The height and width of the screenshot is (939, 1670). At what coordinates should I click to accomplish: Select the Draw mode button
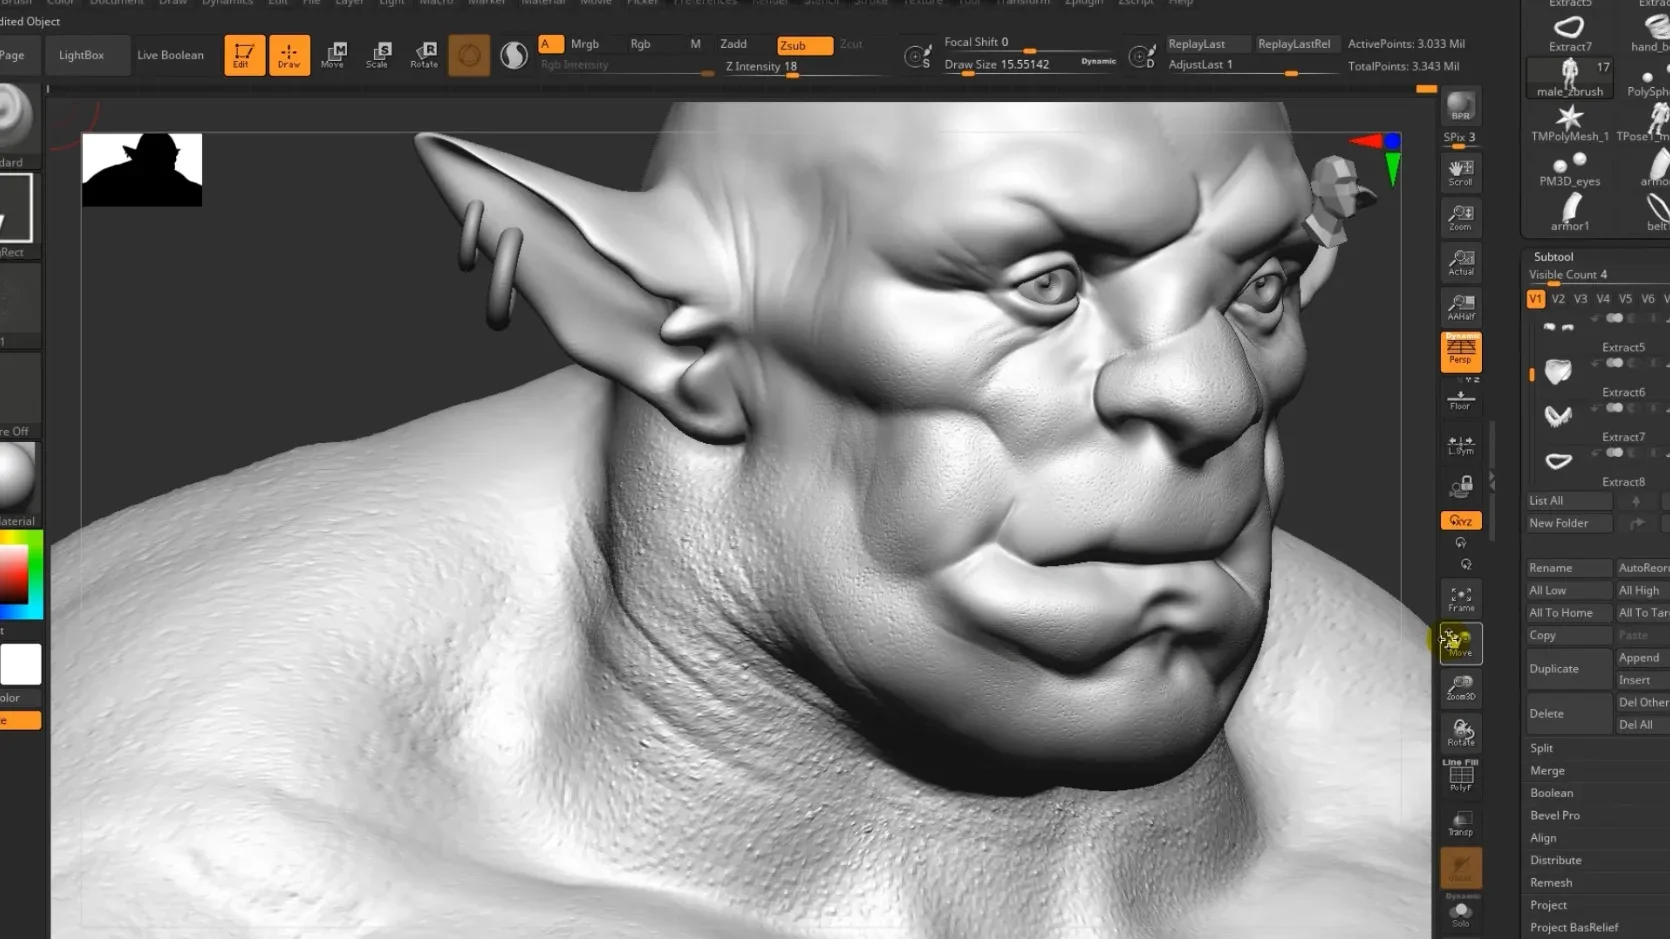[x=289, y=55]
